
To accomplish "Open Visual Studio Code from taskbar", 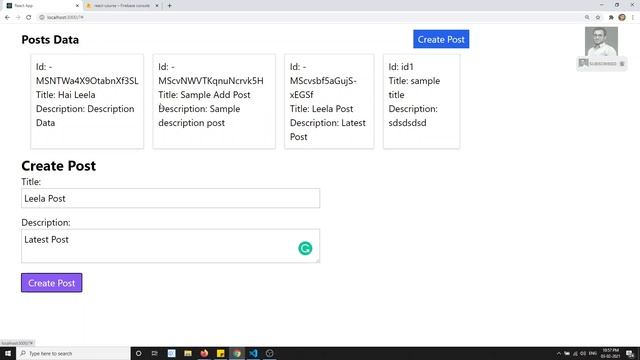I will tap(253, 353).
